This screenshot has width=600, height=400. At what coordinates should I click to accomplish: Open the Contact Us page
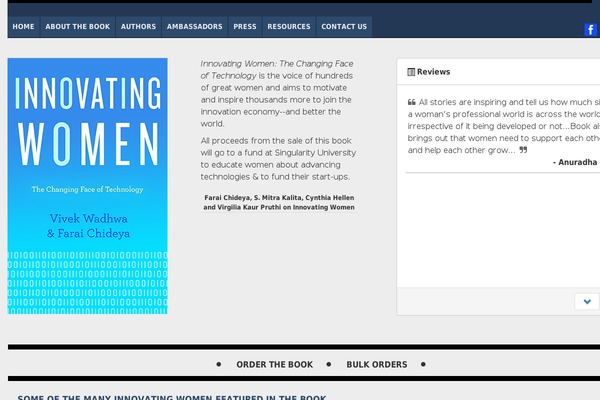[x=344, y=27]
